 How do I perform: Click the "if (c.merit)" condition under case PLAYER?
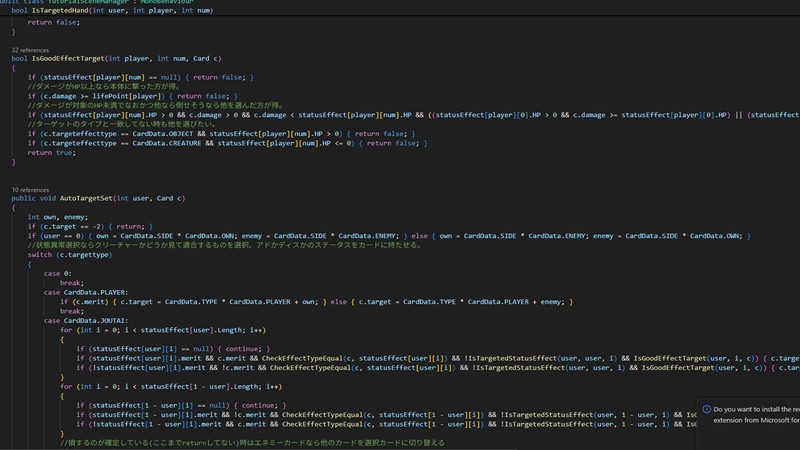click(x=84, y=302)
